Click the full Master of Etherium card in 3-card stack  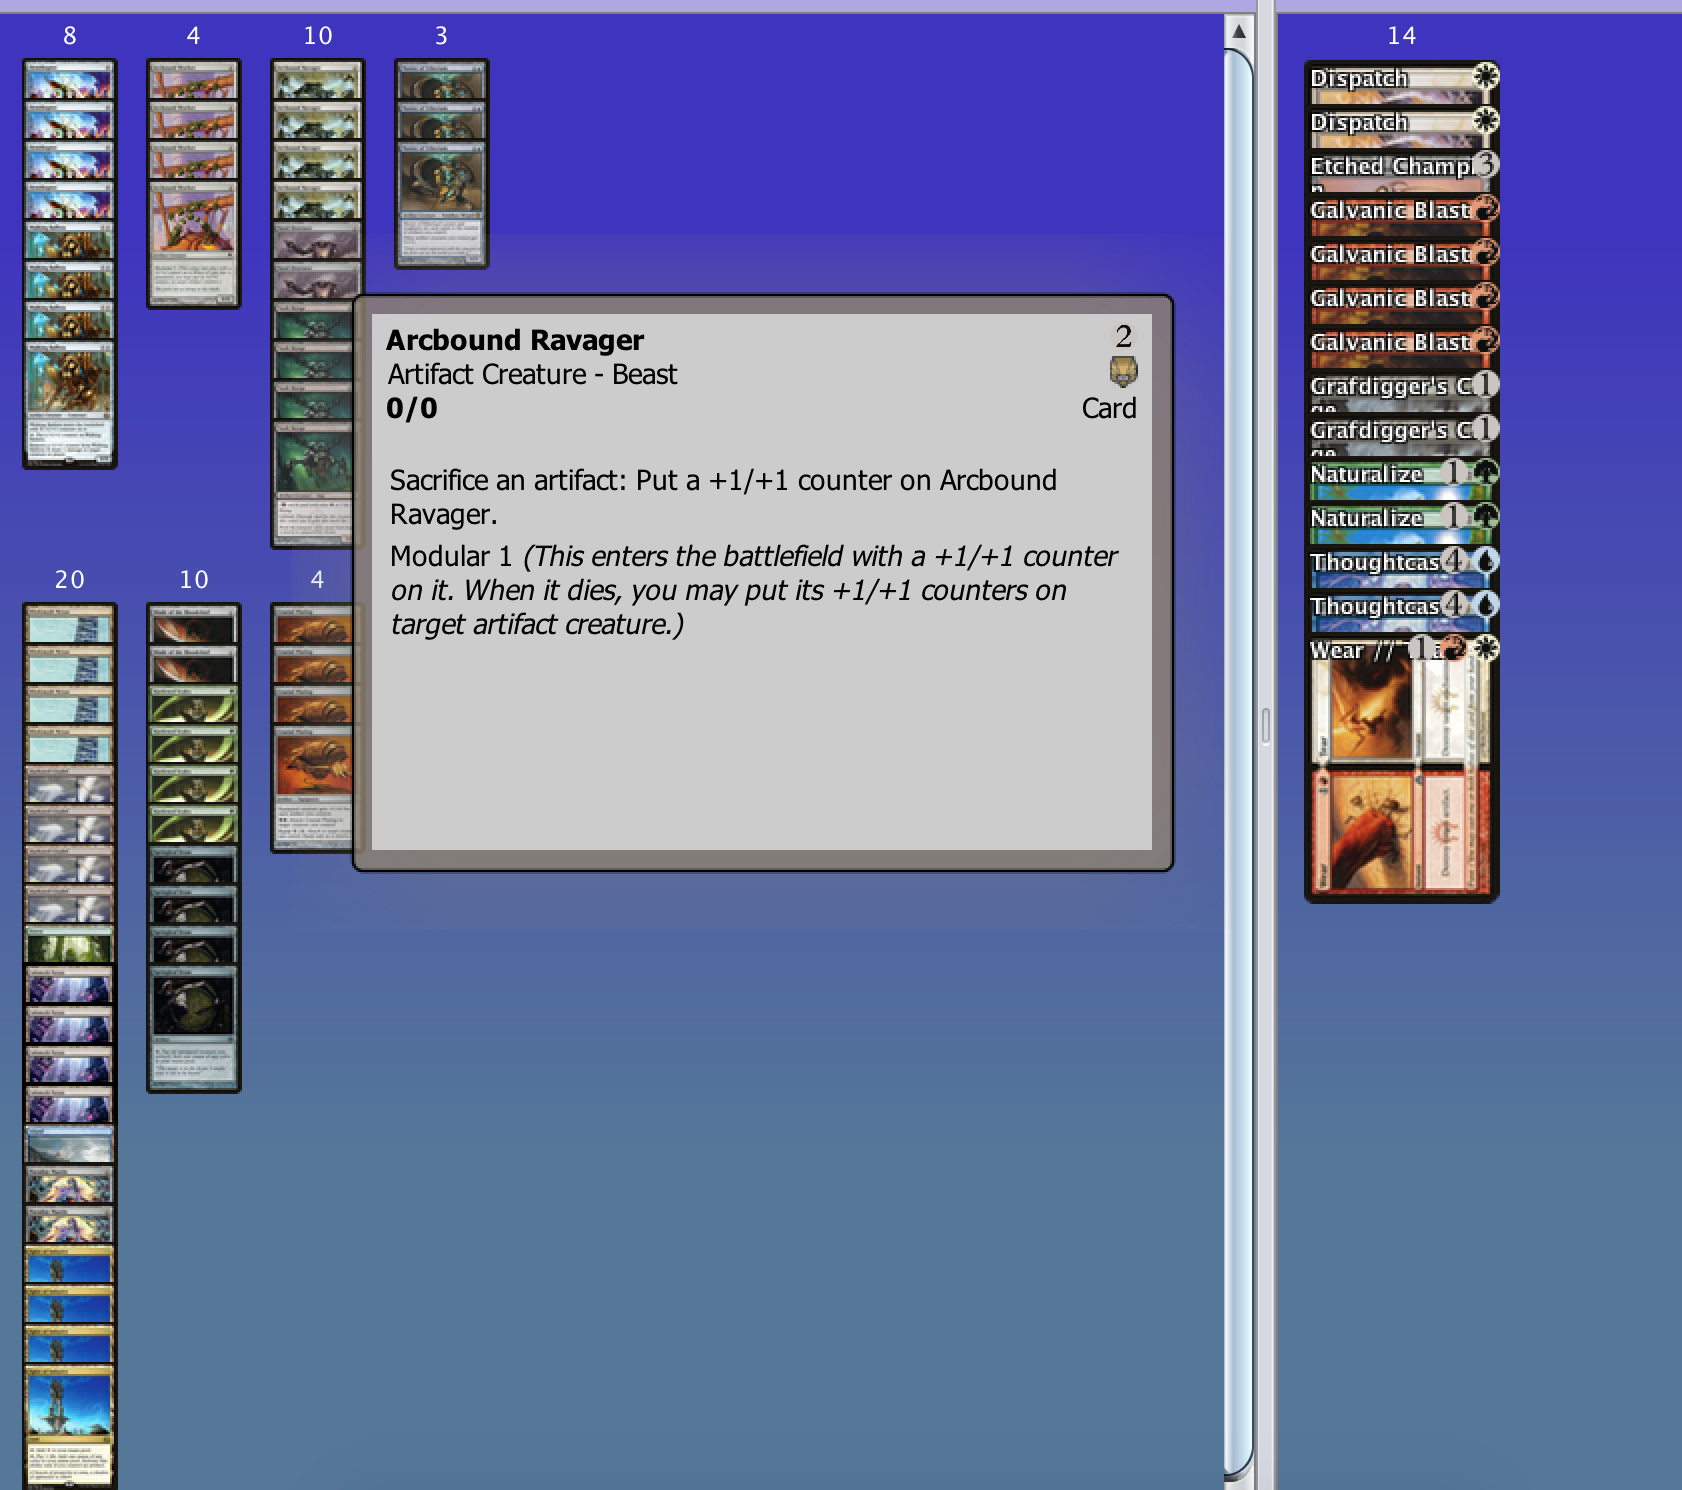click(x=442, y=204)
